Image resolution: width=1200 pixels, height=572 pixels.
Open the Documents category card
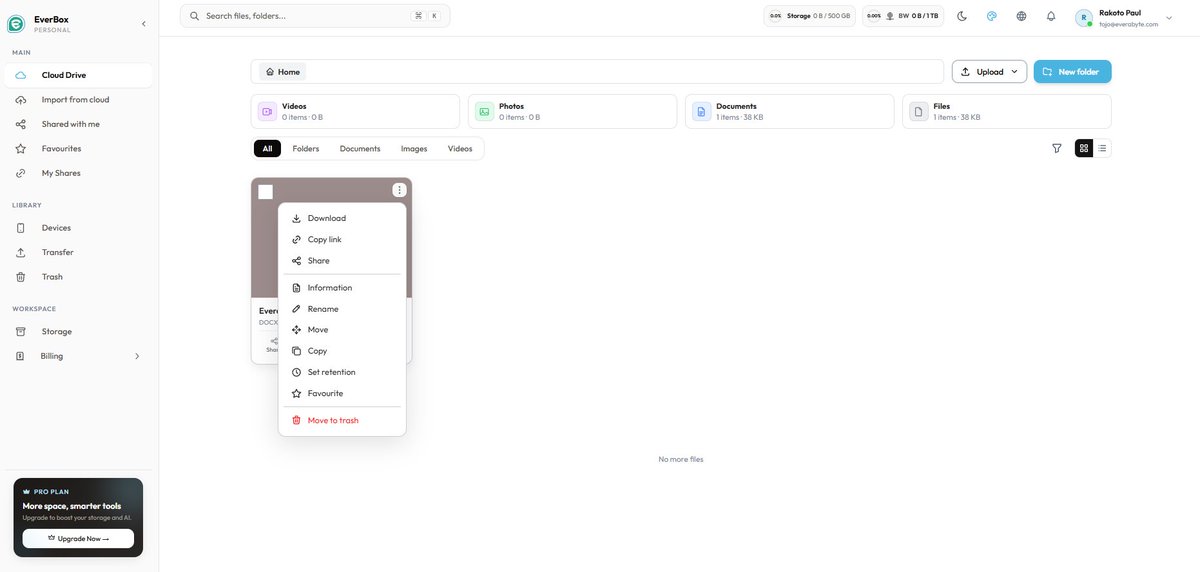click(x=789, y=112)
